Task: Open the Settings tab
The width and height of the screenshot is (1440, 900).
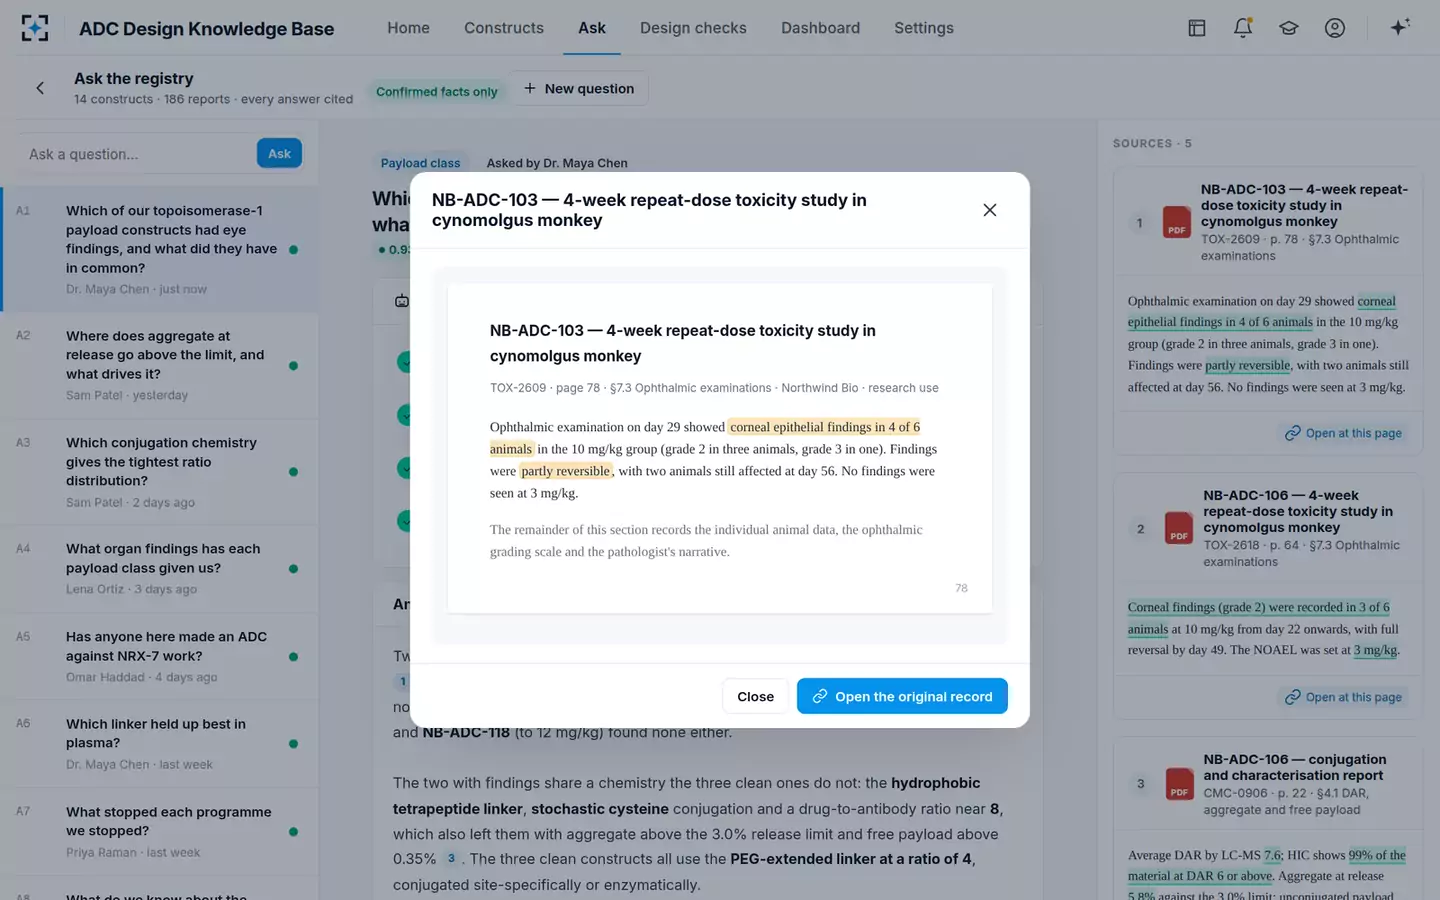Action: click(x=924, y=28)
